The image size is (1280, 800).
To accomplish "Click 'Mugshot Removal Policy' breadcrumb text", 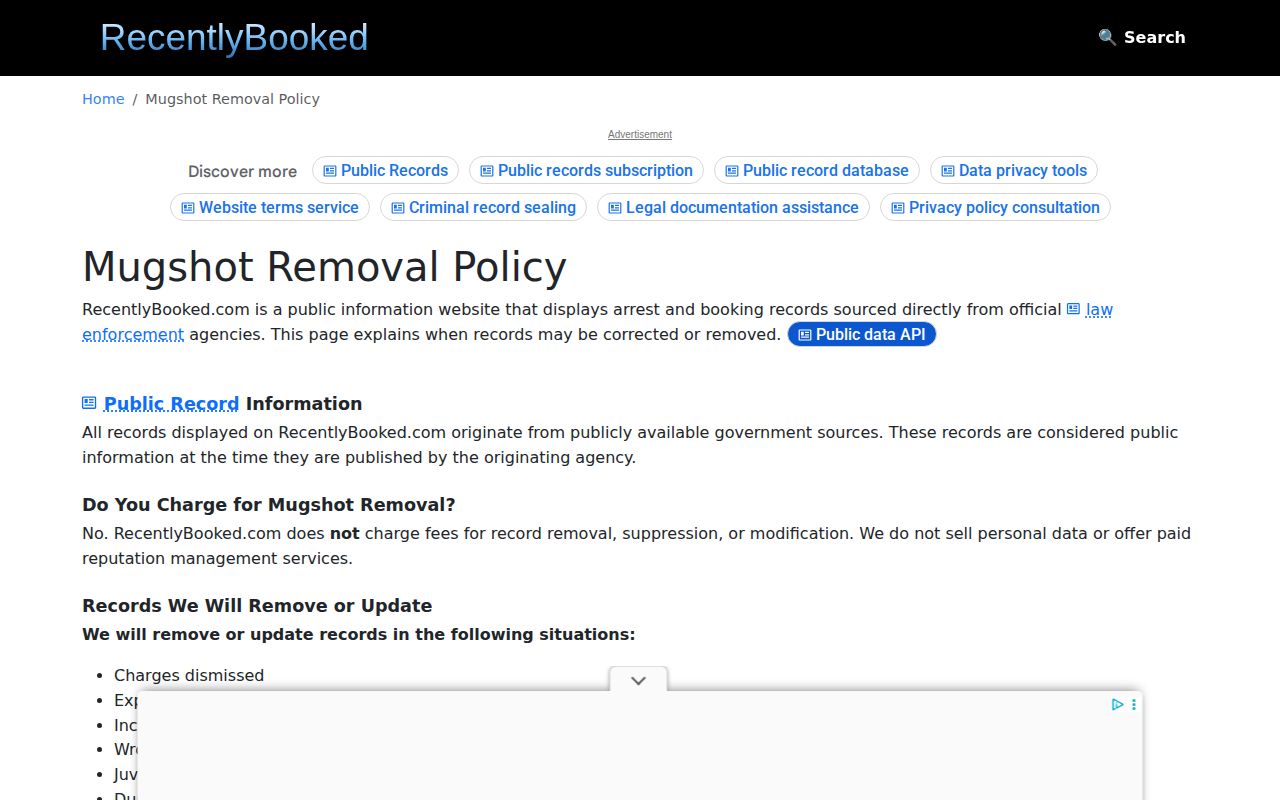I will [x=233, y=99].
